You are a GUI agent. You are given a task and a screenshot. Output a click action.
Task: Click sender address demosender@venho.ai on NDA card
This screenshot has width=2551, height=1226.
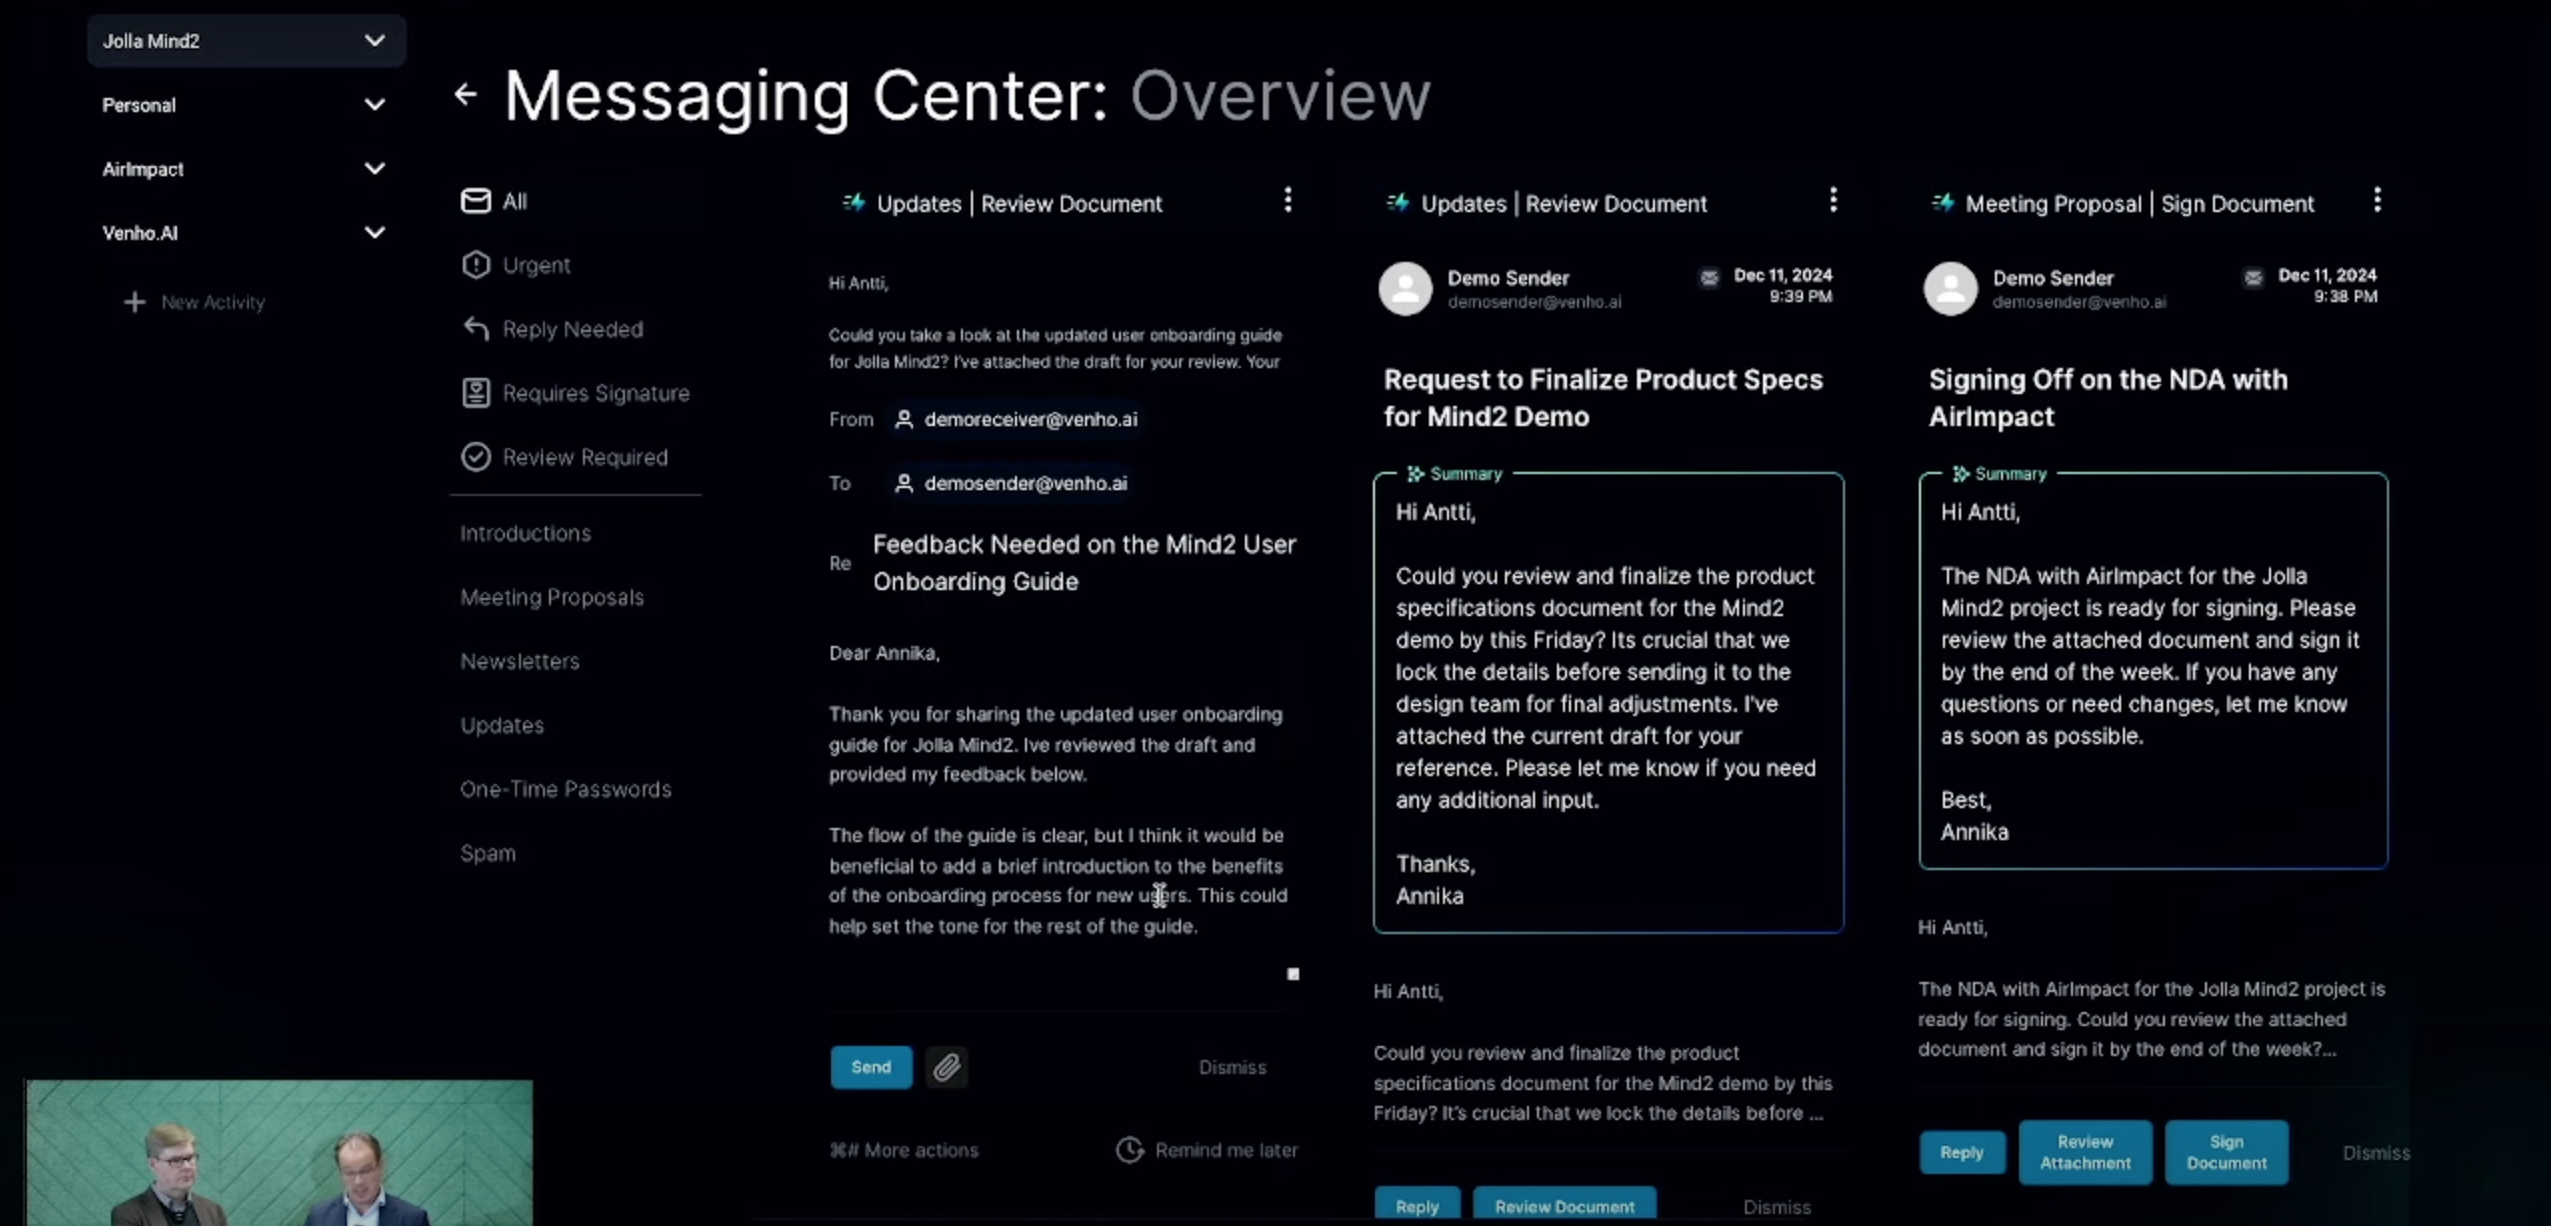tap(2079, 302)
